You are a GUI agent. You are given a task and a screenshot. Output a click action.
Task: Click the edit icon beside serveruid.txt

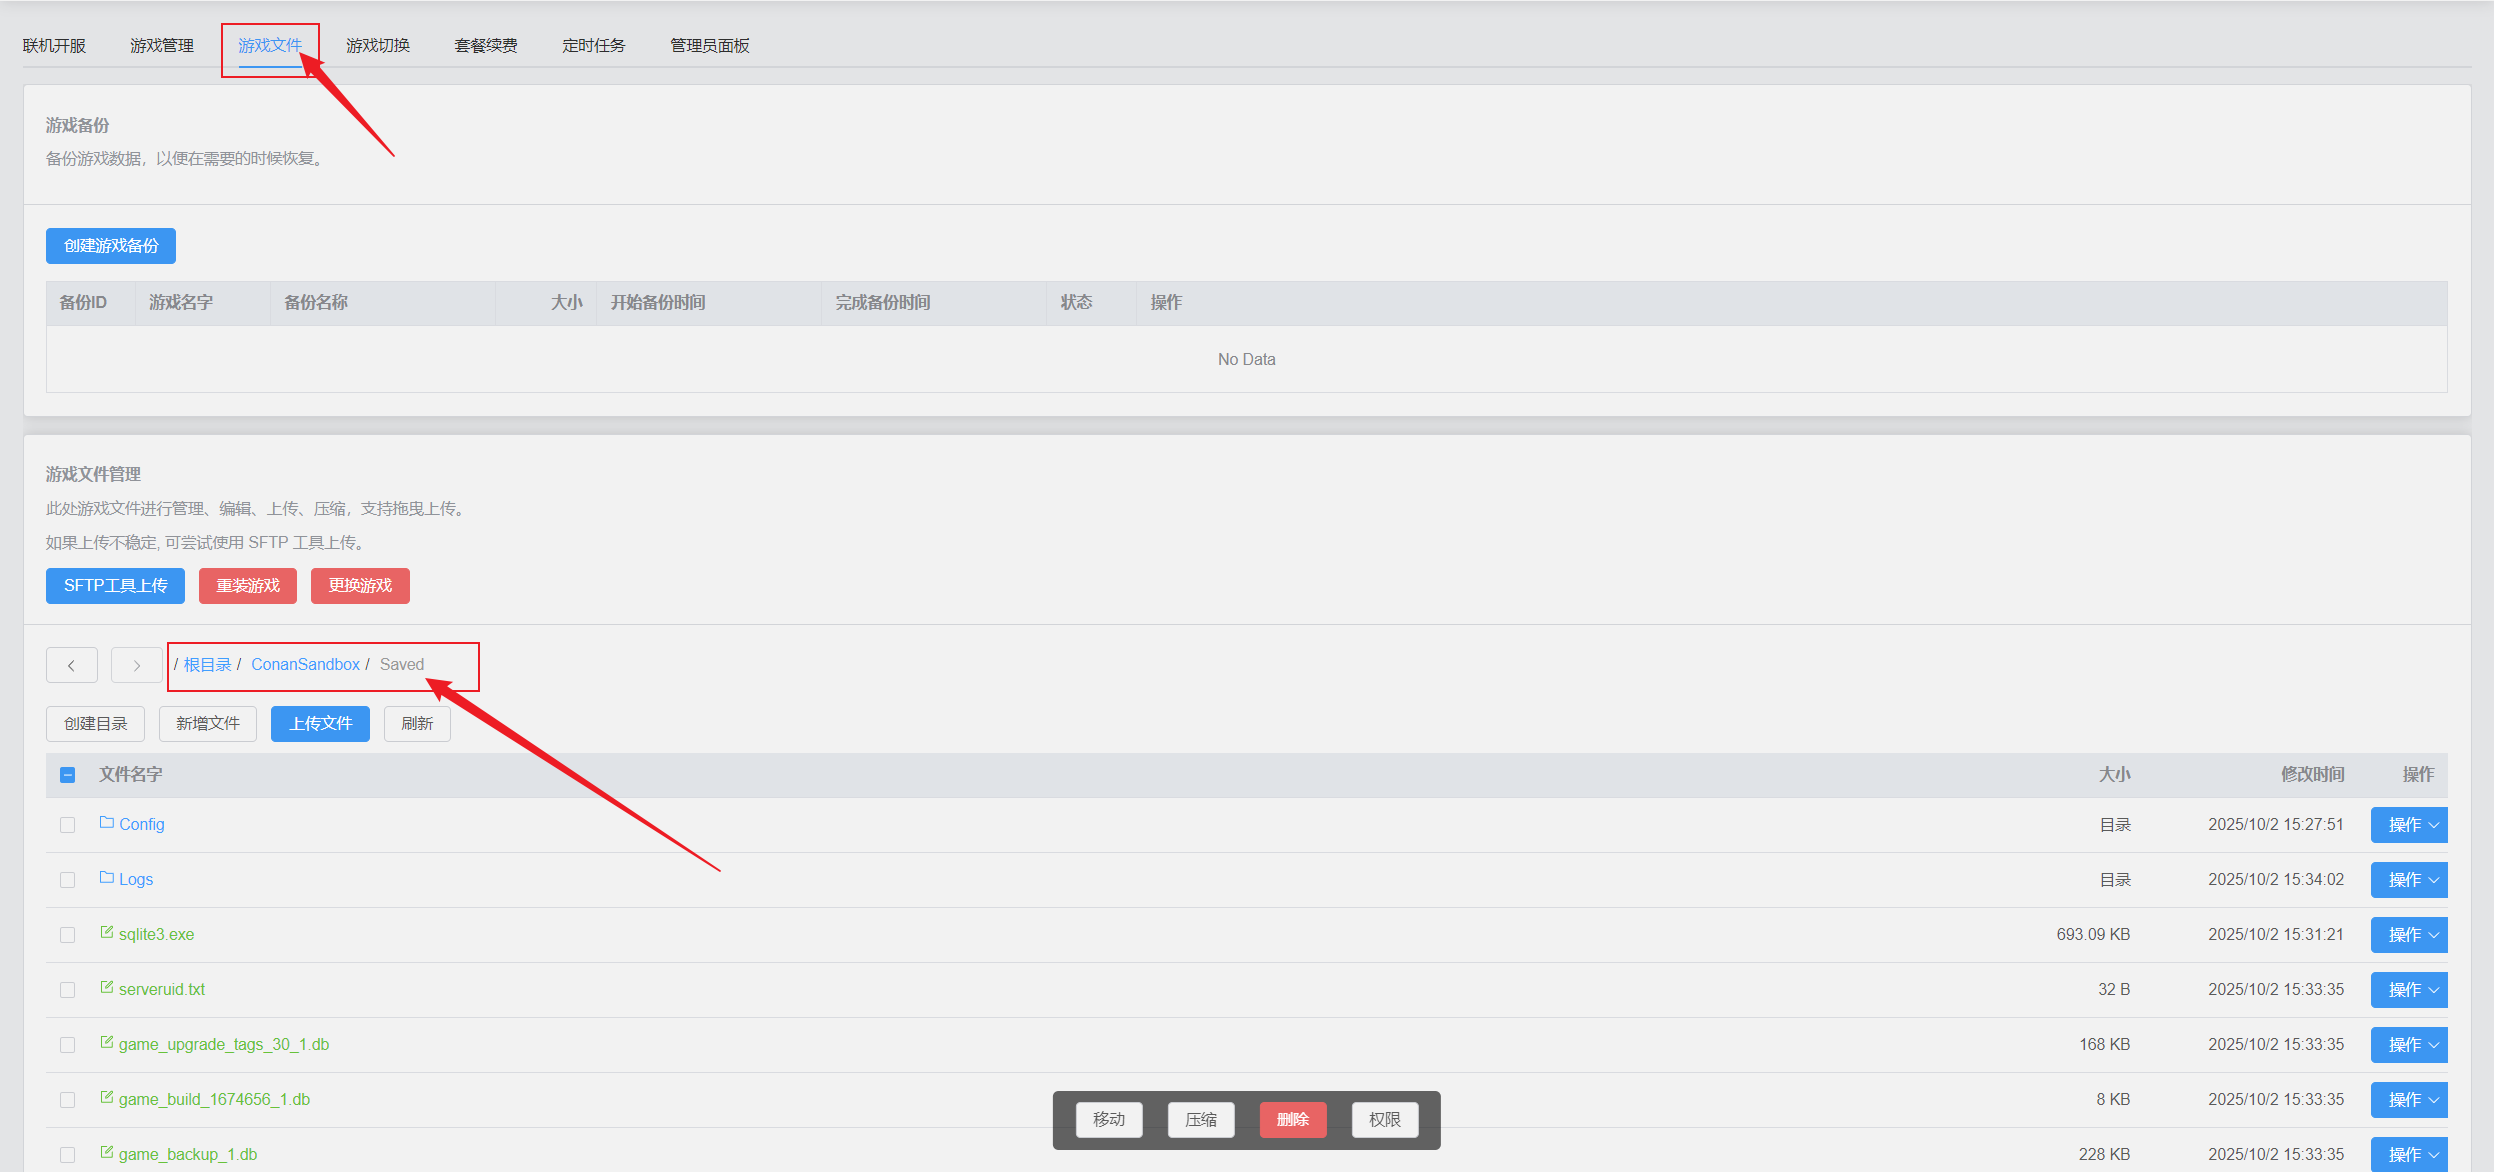point(107,988)
